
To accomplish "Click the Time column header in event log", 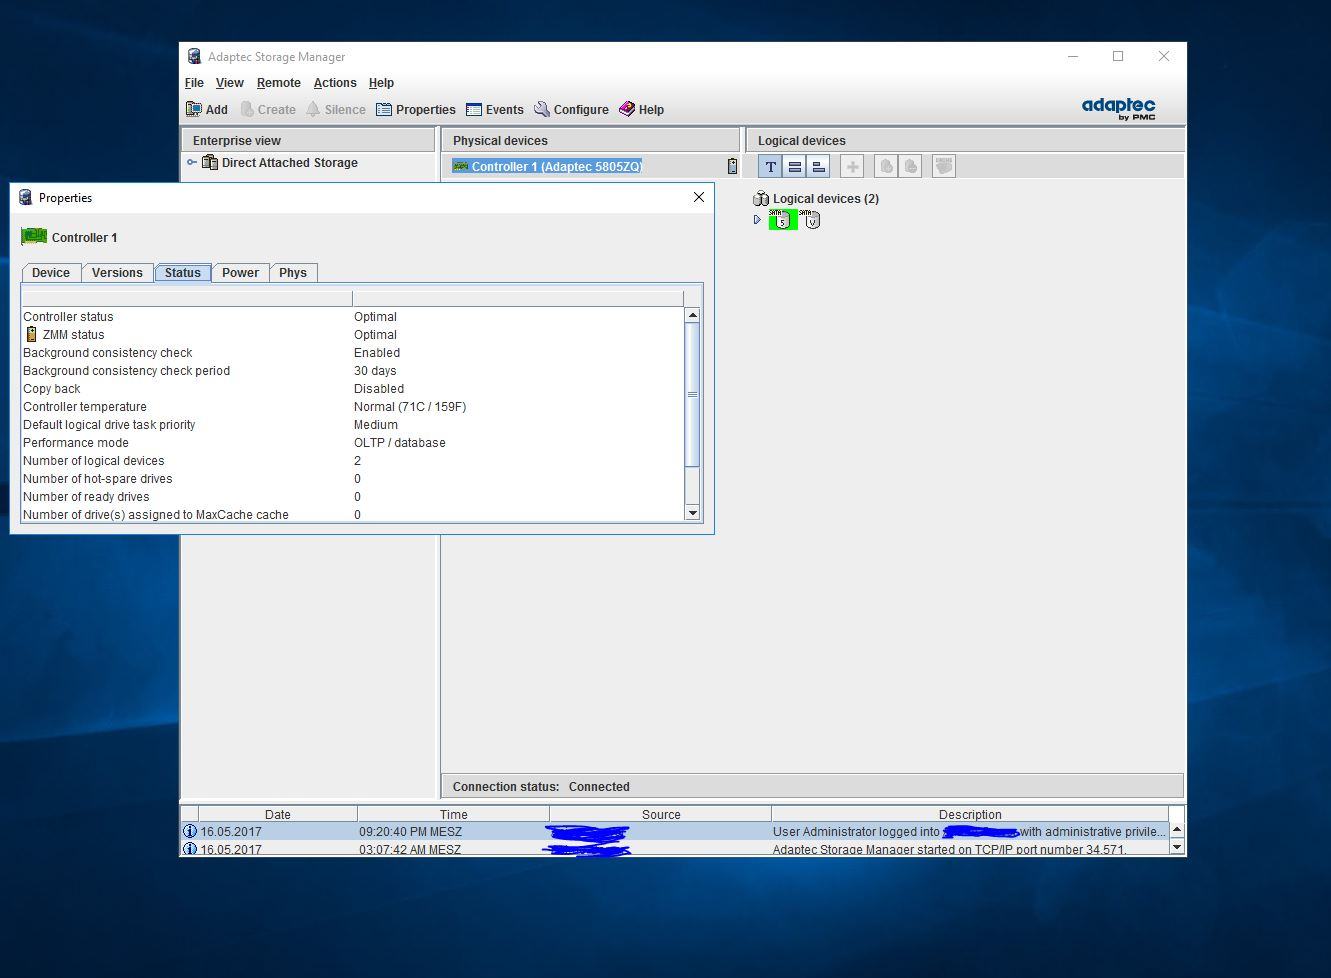I will 453,814.
